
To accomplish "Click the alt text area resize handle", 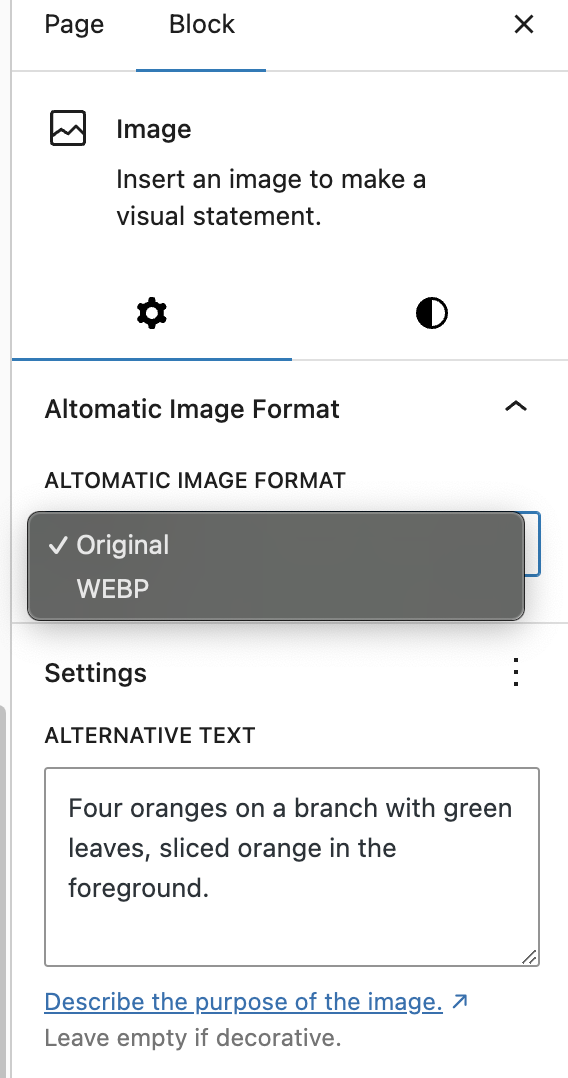I will click(529, 956).
